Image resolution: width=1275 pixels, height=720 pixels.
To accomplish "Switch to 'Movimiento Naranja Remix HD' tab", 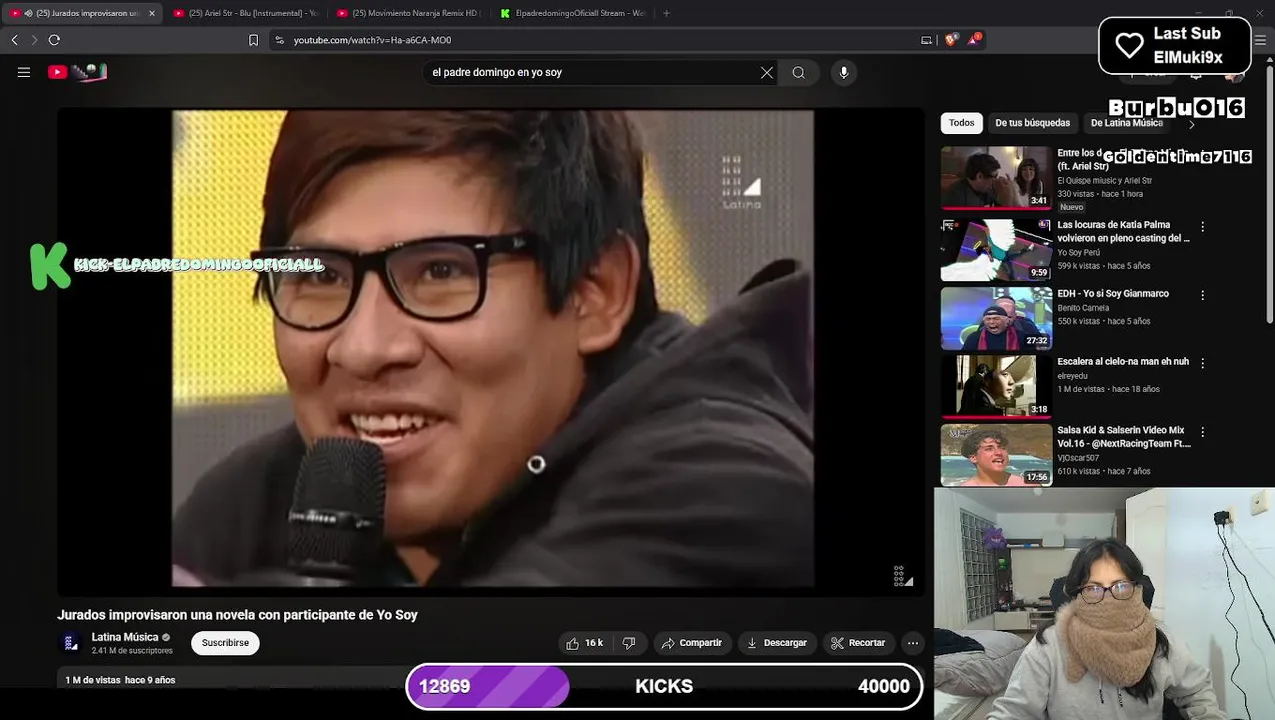I will pos(408,13).
